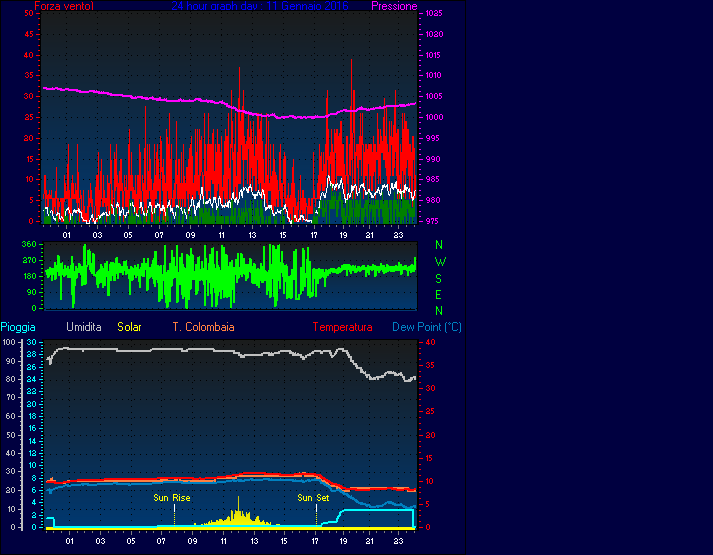Screen dimensions: 713x555
Task: Click the 'Forza vento' wind chart title
Action: [x=64, y=6]
